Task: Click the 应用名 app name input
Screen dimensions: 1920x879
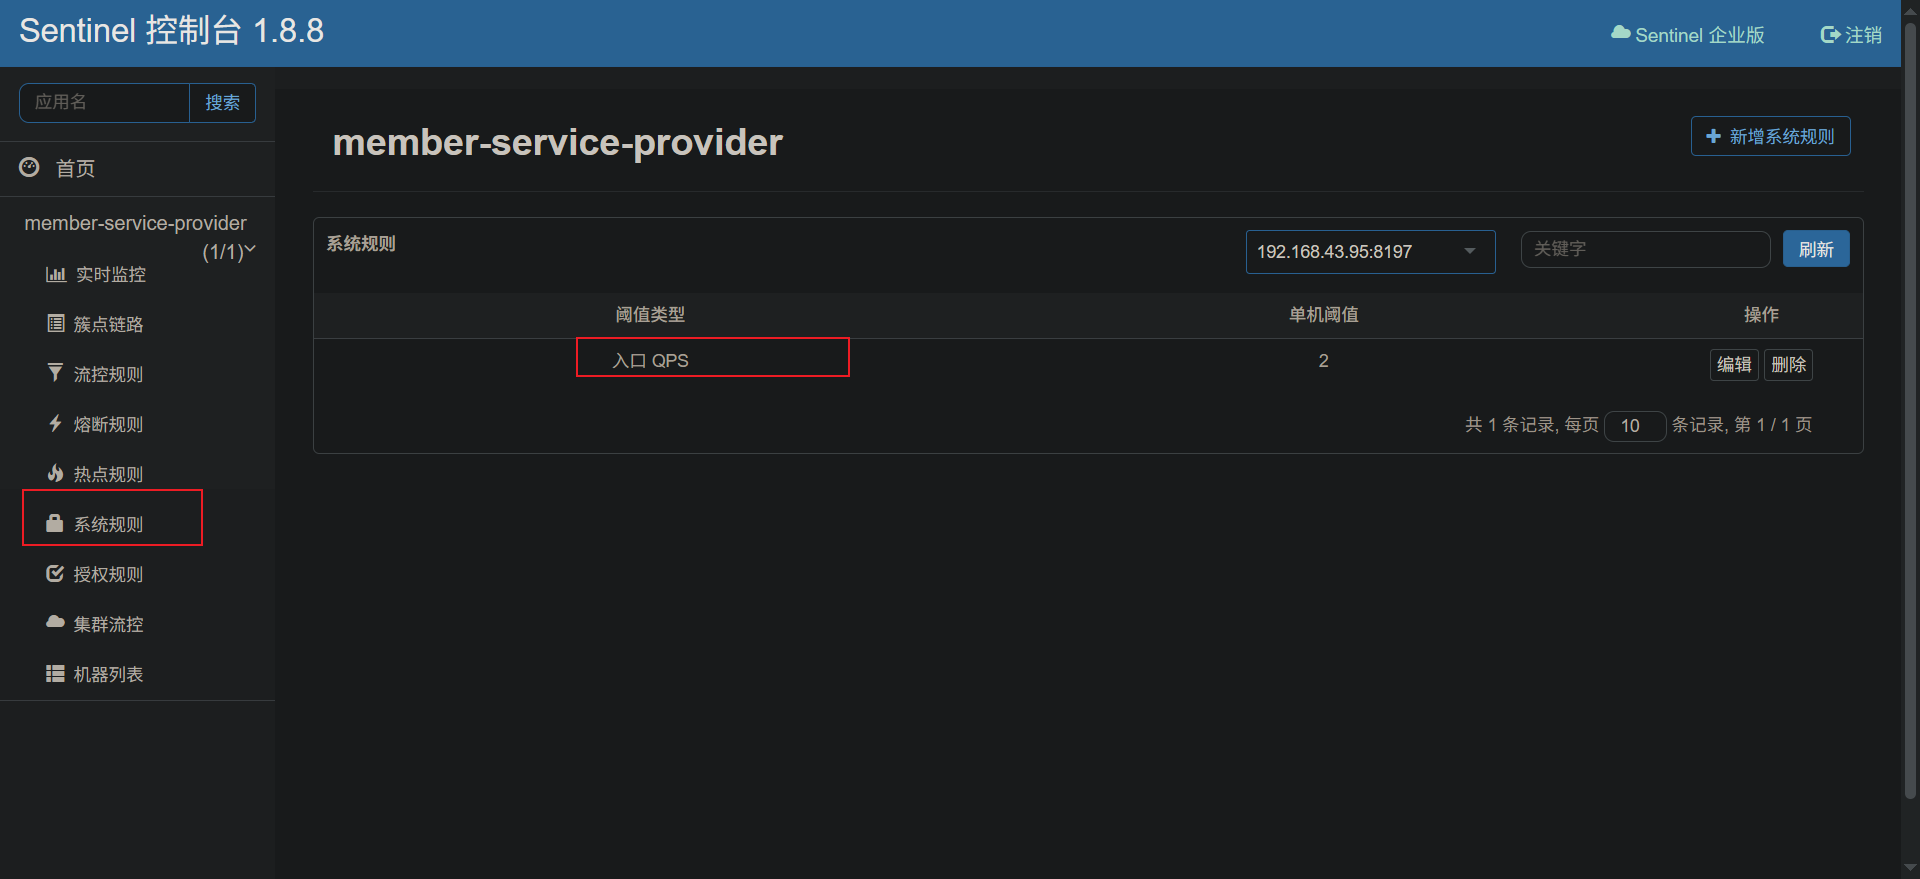Action: tap(105, 103)
